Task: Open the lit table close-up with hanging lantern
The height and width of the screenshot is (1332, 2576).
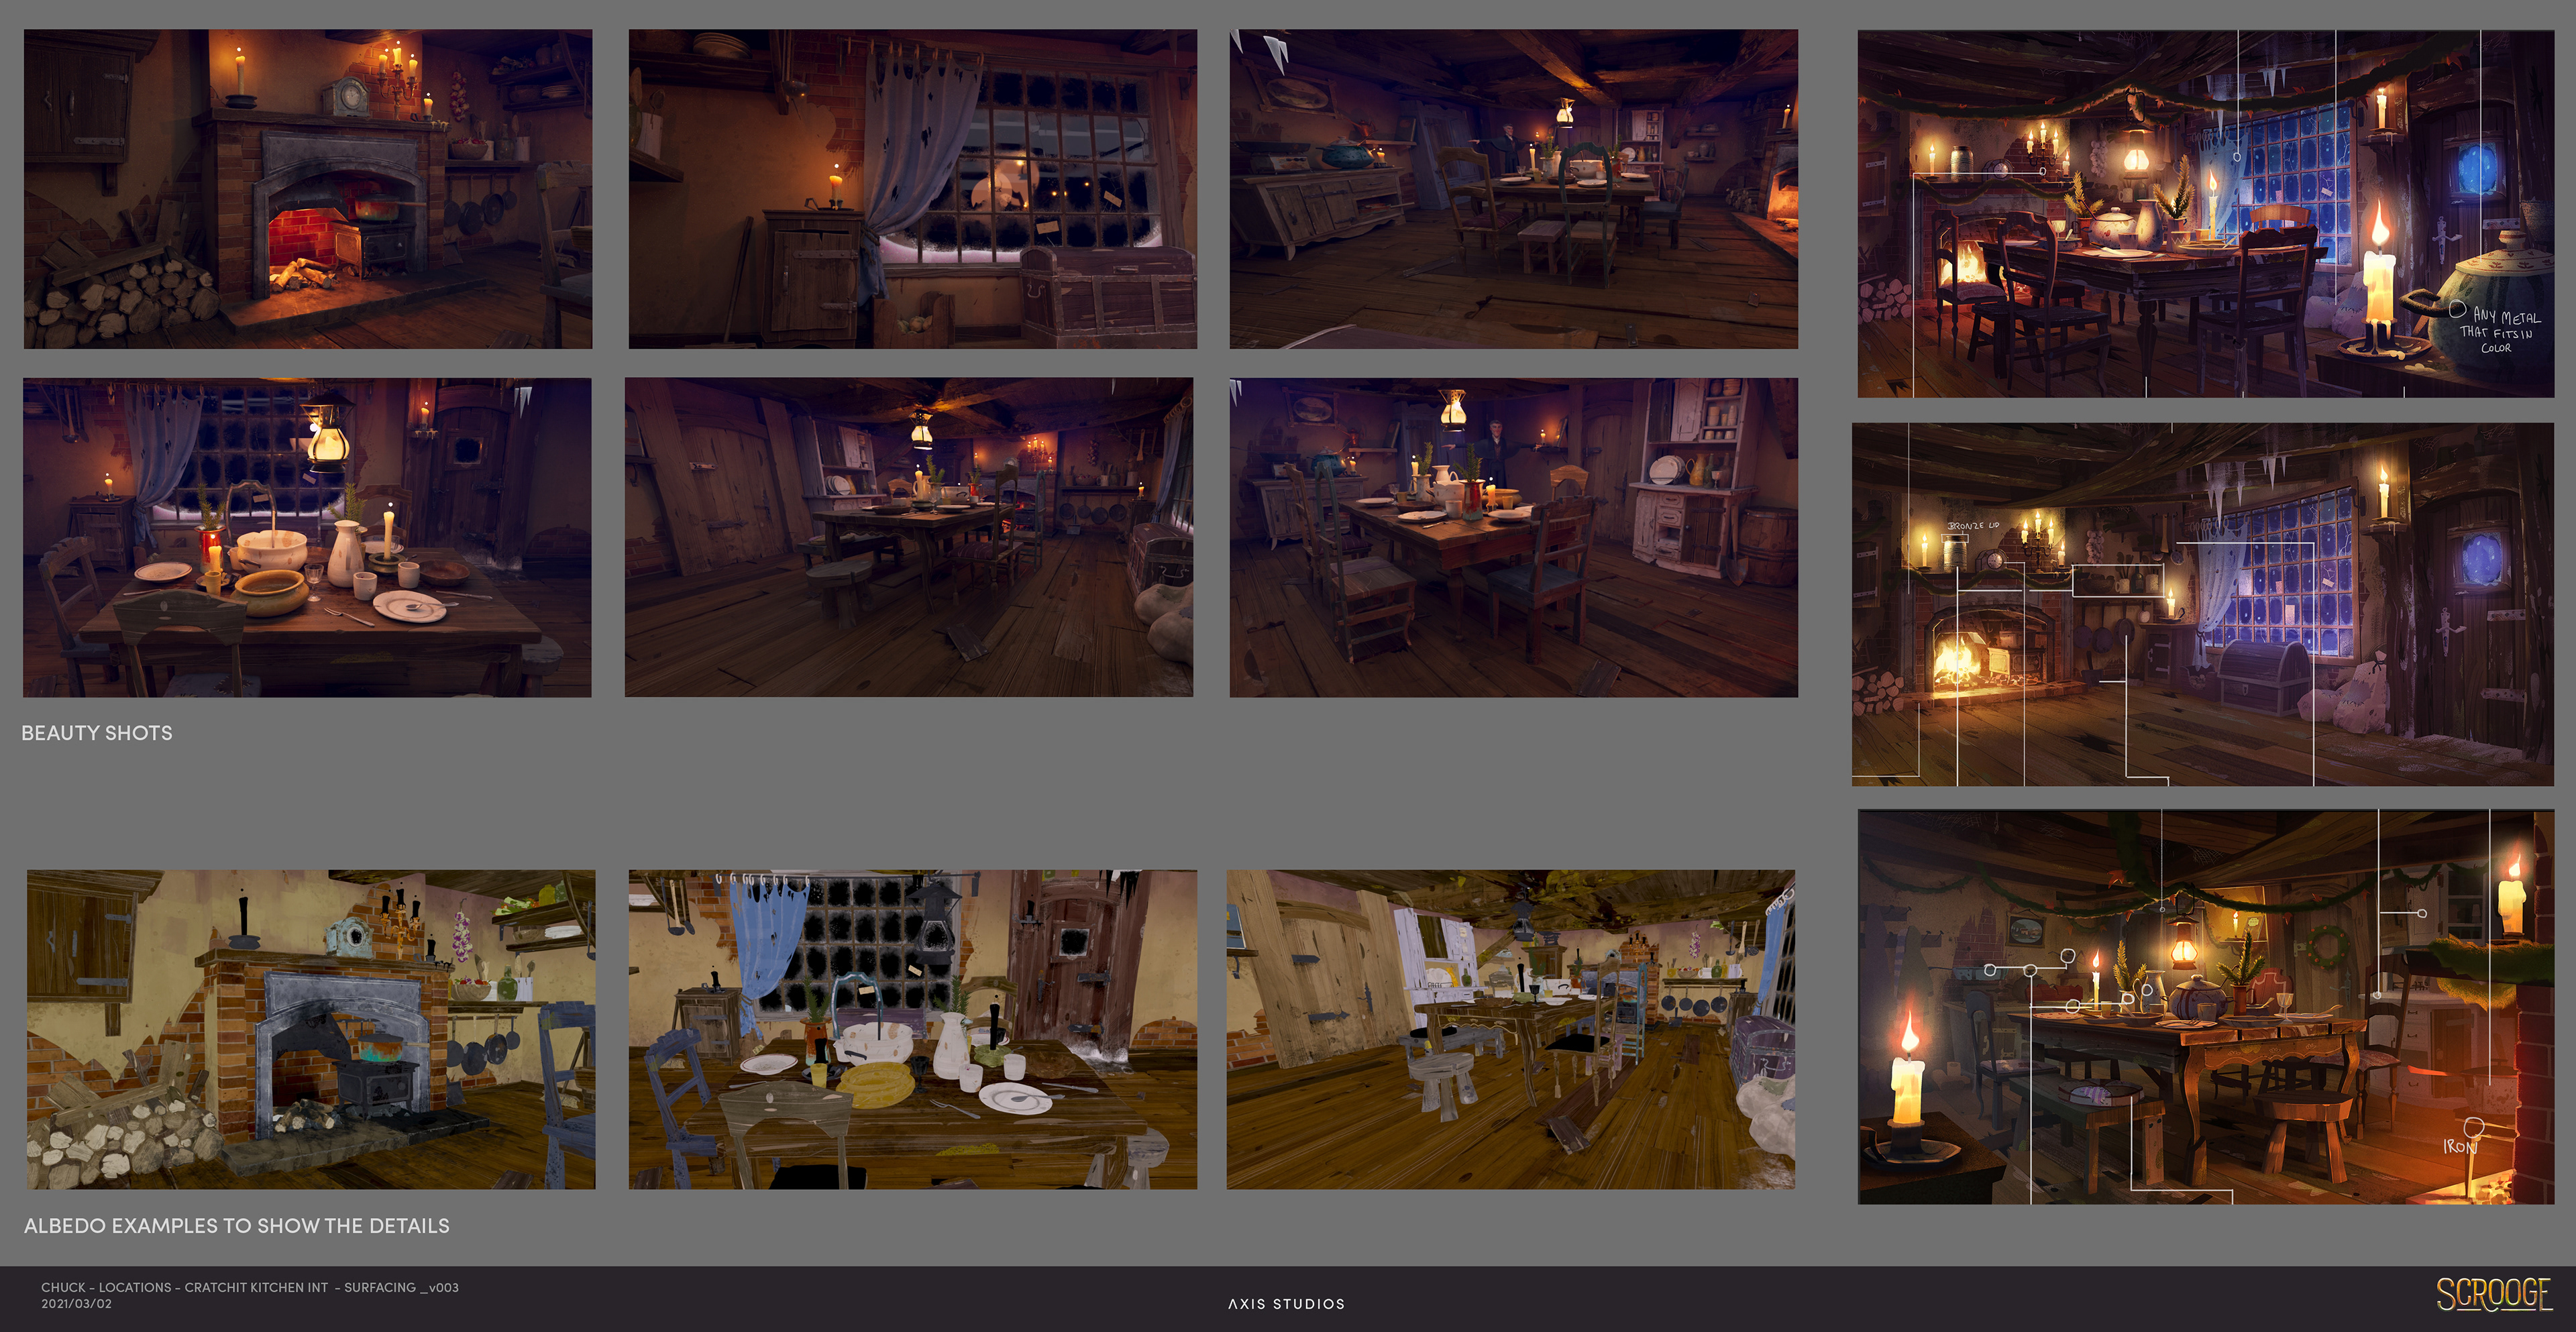Action: 307,537
